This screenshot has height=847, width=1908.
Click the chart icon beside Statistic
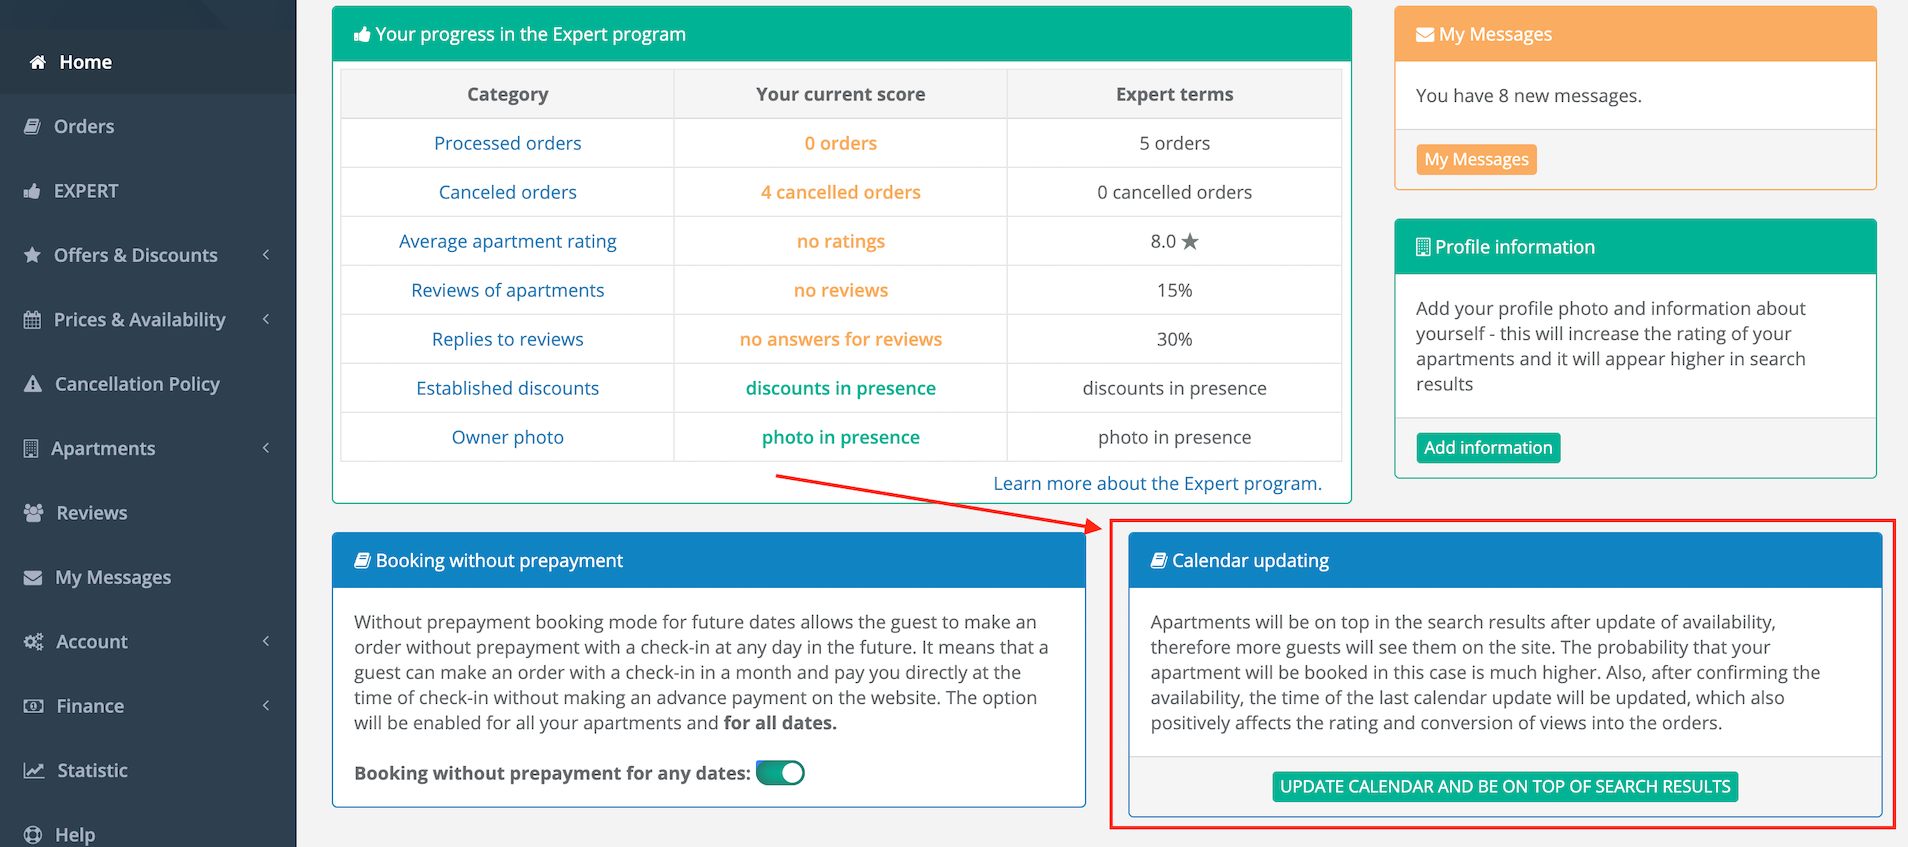[34, 770]
